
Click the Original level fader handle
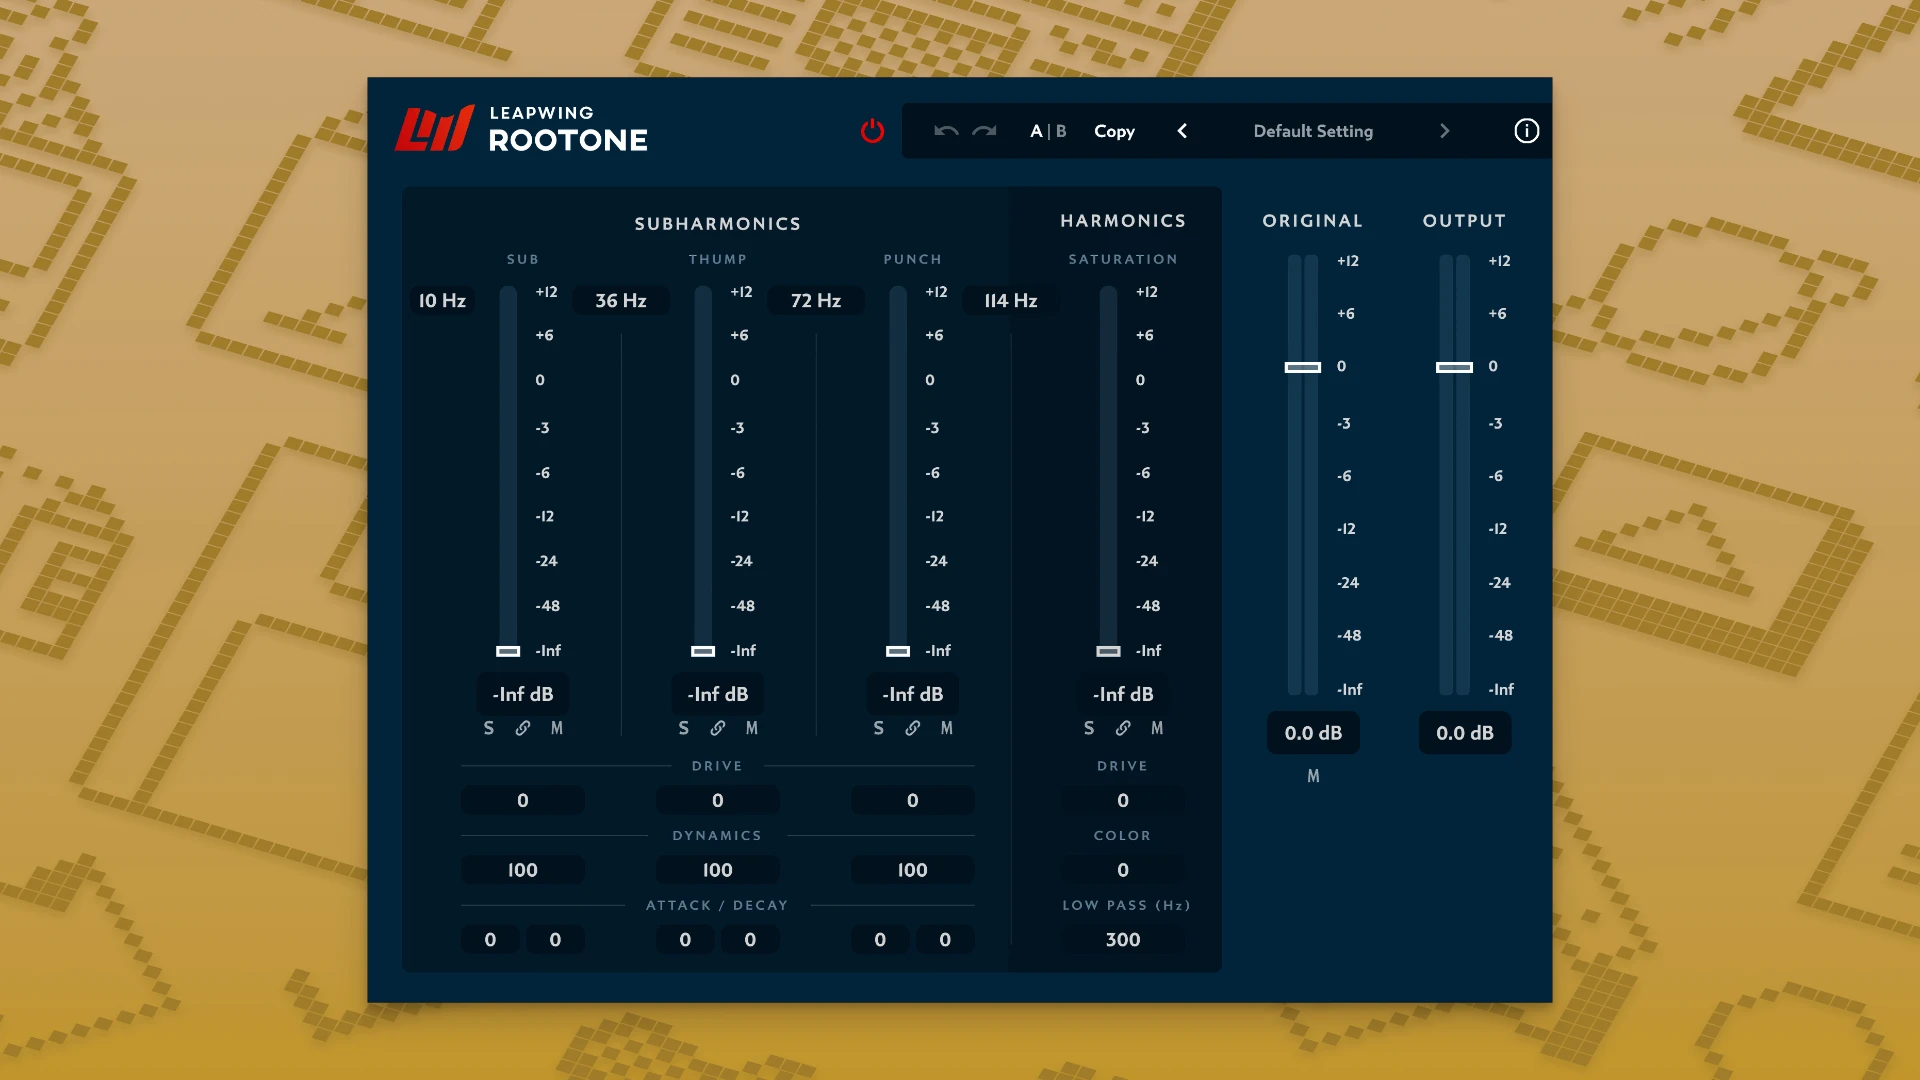coord(1303,367)
